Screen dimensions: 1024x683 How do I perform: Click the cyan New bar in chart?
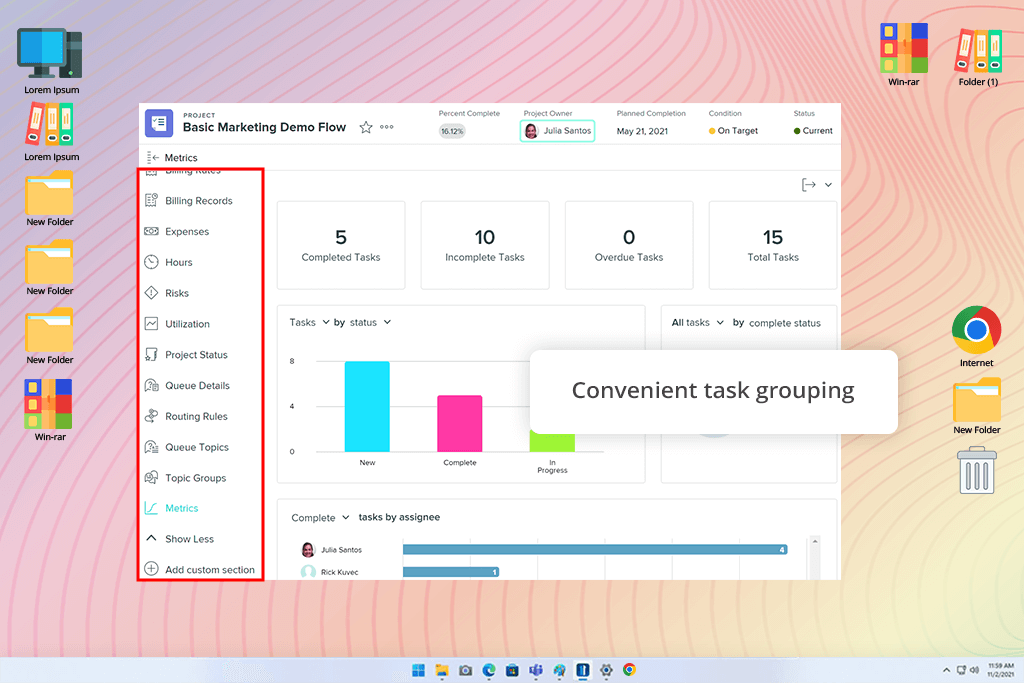pos(367,406)
